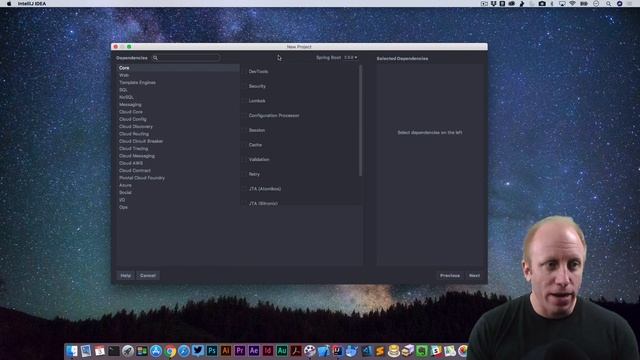Launch Photoshop from the dock
Image resolution: width=640 pixels, height=360 pixels.
(212, 351)
